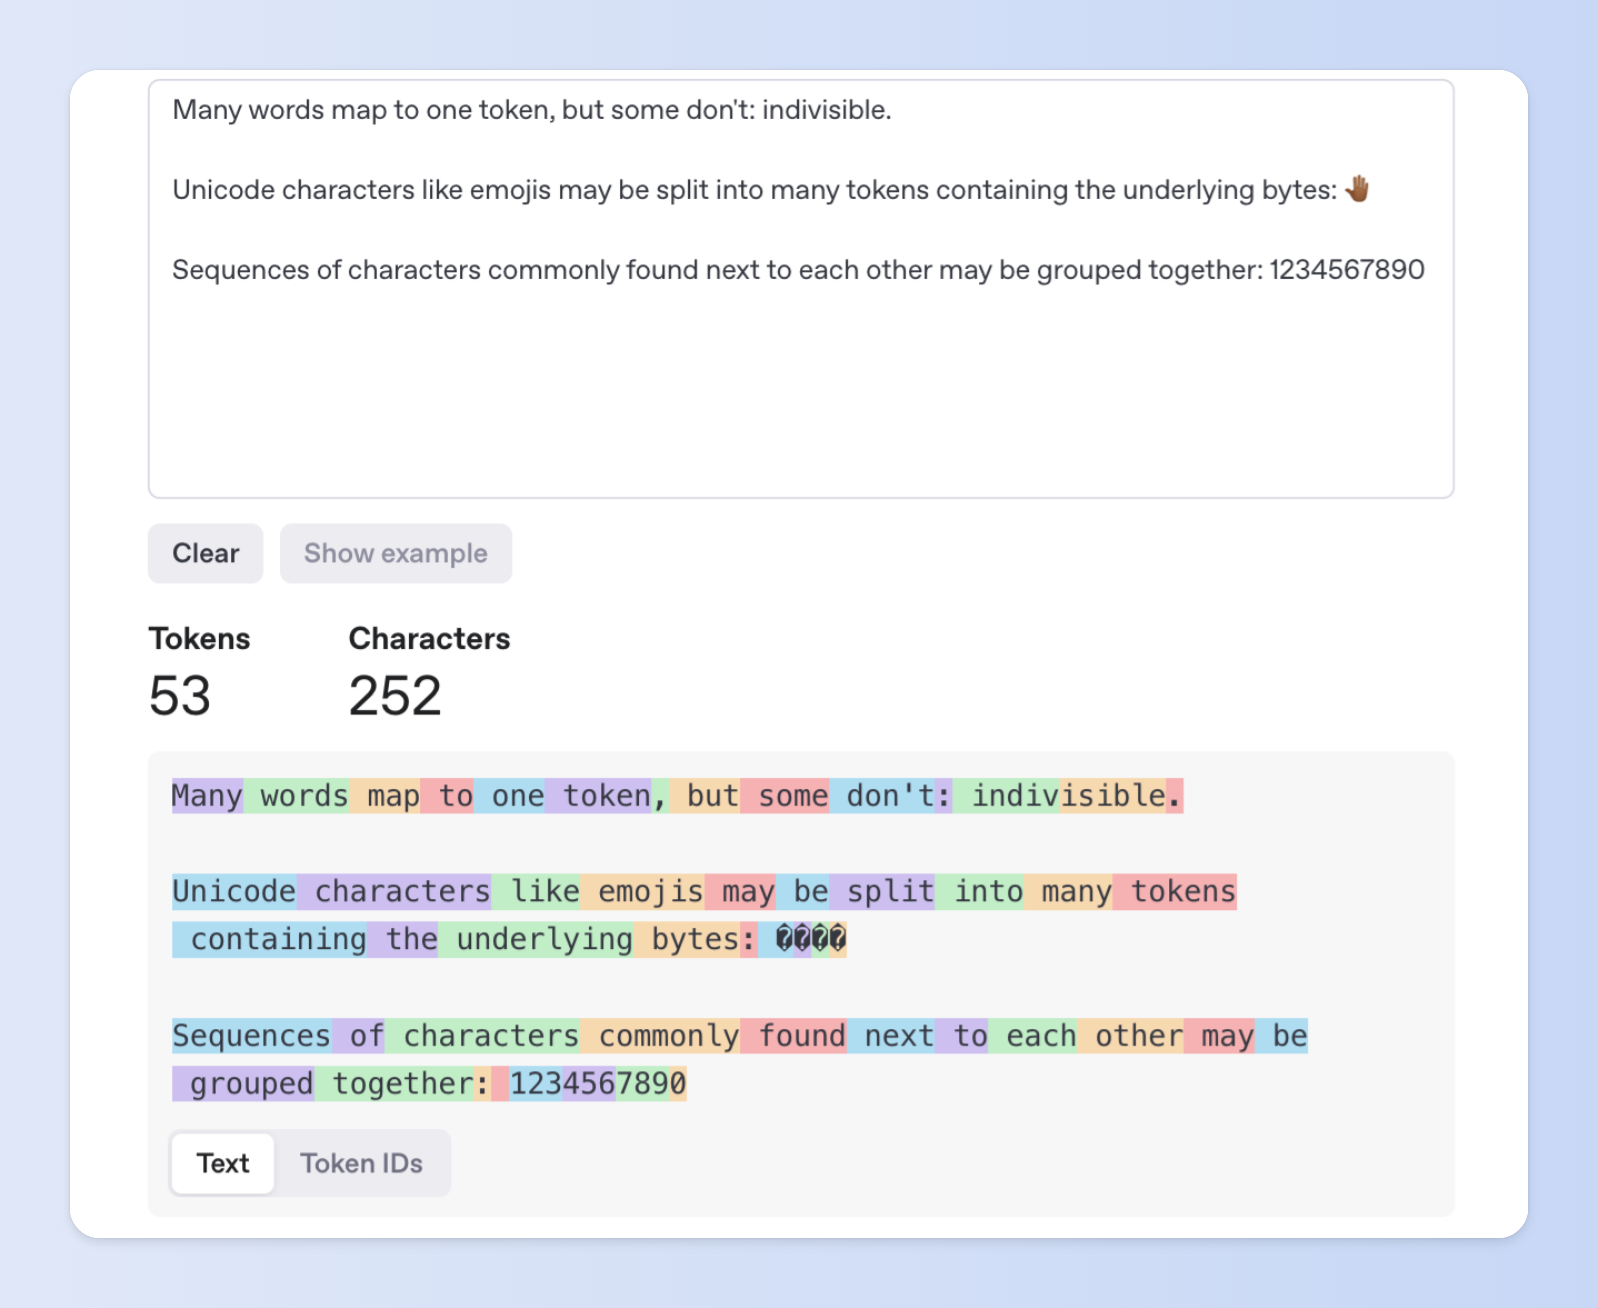Click the highlighted 'Many' token

(207, 796)
